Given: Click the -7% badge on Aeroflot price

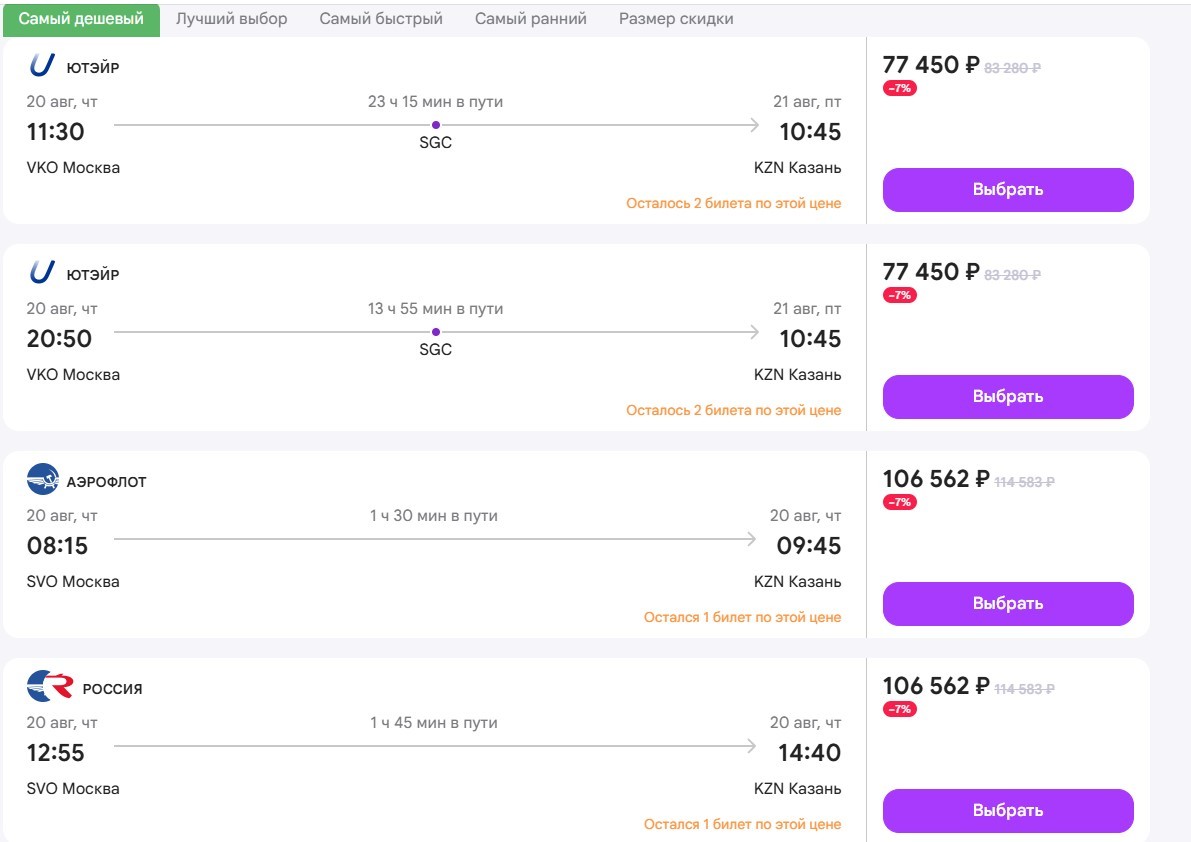Looking at the screenshot, I should [899, 502].
